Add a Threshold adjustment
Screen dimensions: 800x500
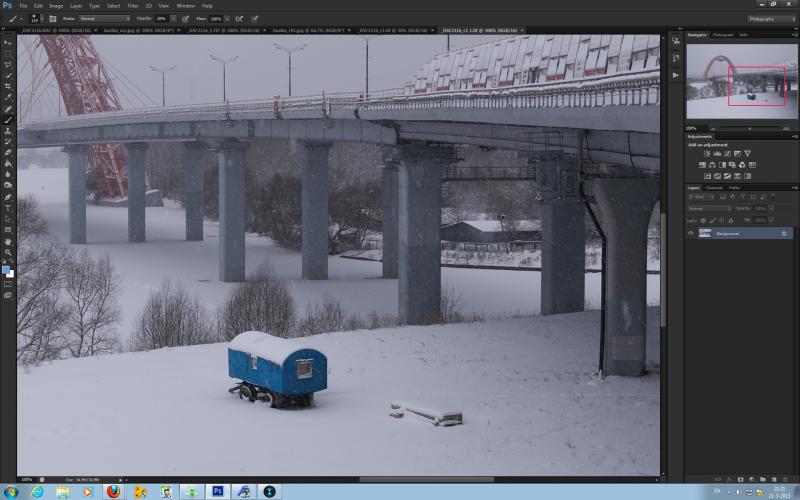pos(728,176)
